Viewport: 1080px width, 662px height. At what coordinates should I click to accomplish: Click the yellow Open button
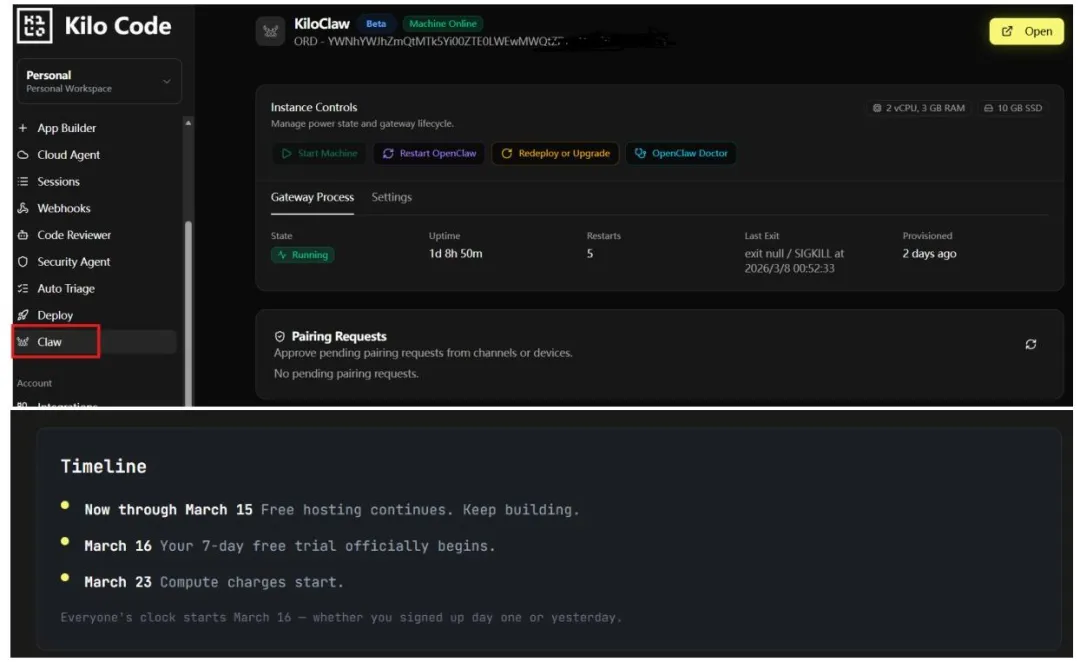click(1027, 31)
